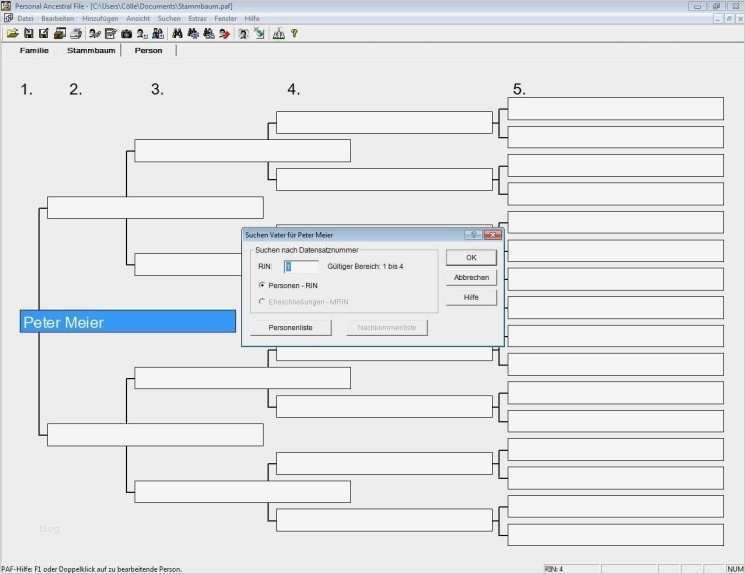
Task: Confirm with the OK button
Action: [471, 258]
